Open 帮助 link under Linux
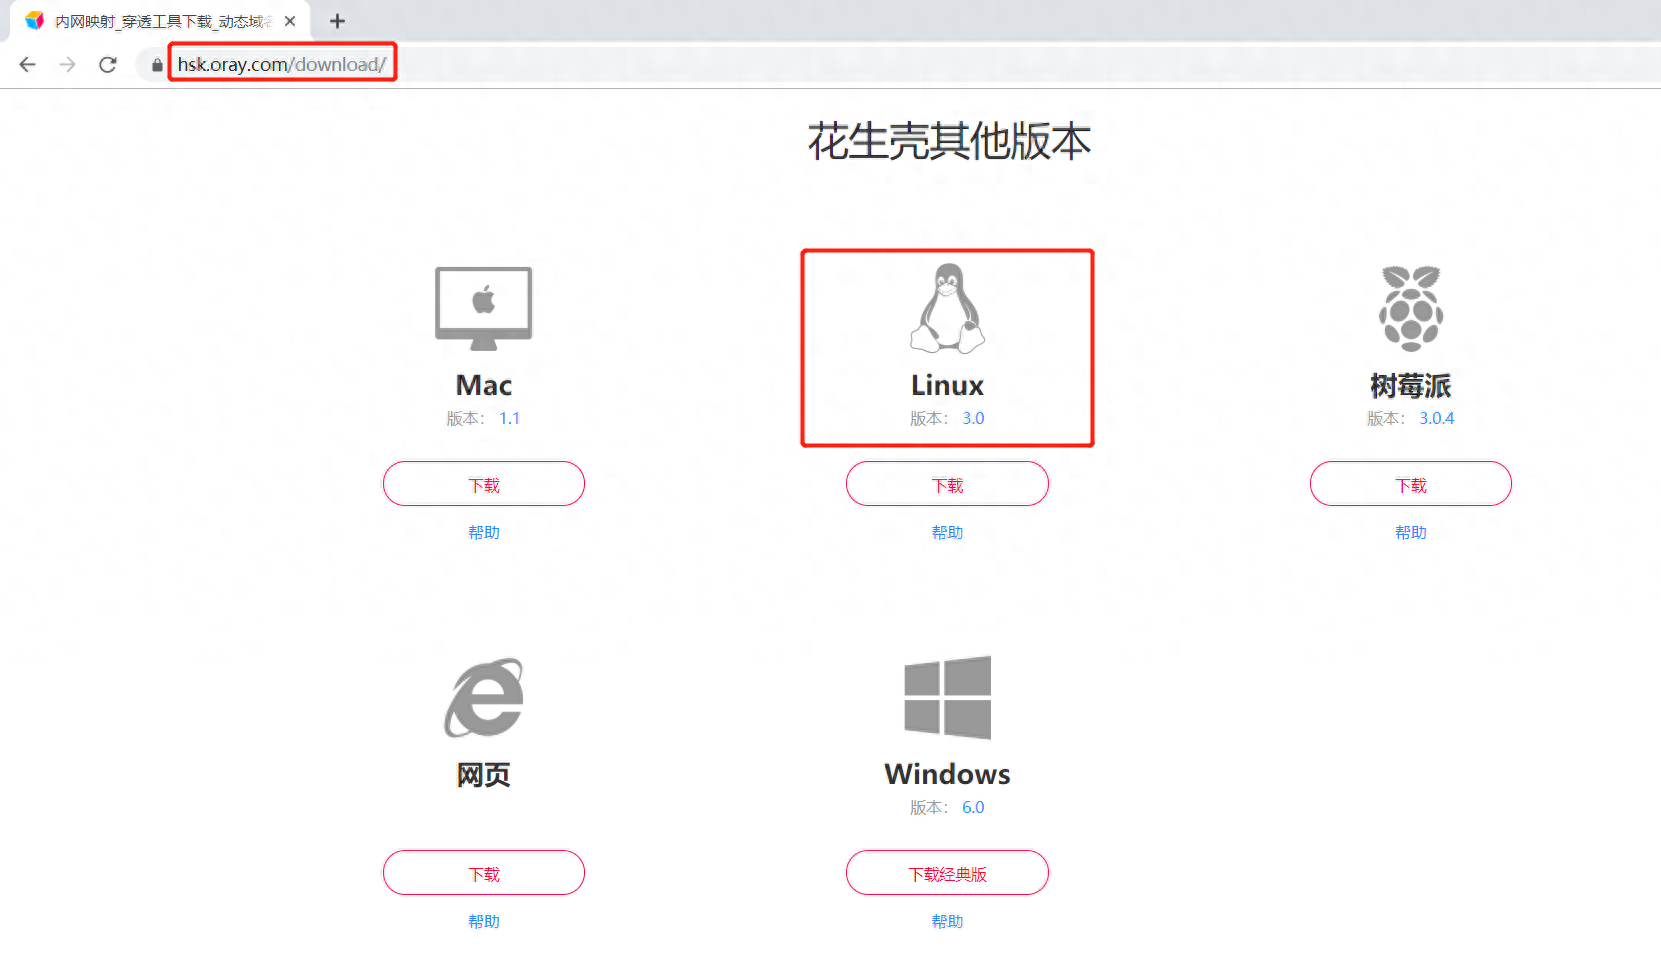Viewport: 1661px width, 965px height. 947,533
